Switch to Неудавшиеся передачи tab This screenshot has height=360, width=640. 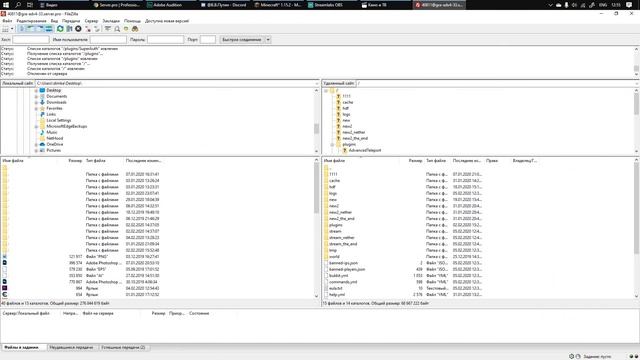[71, 347]
